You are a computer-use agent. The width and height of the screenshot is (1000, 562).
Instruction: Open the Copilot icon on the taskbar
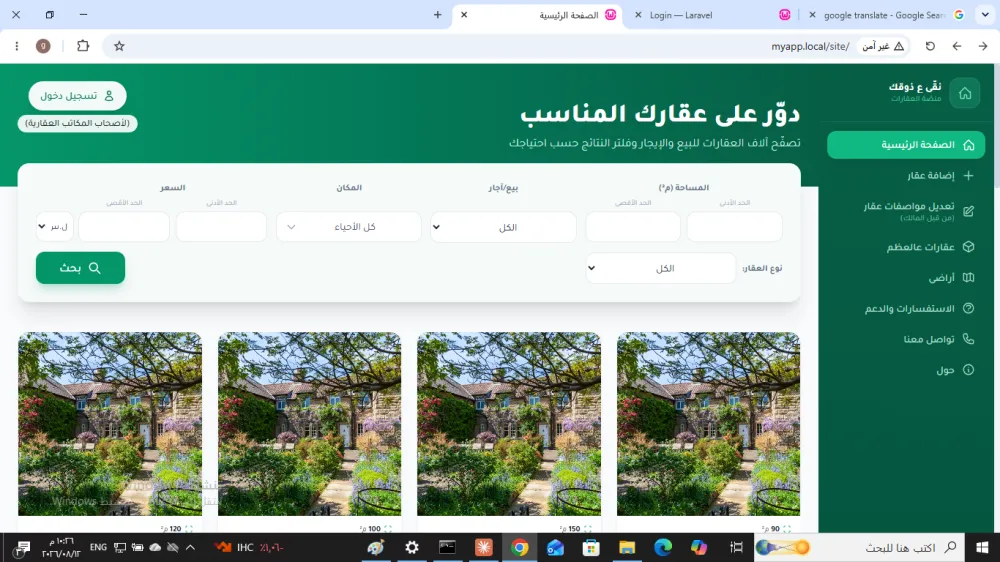[699, 547]
